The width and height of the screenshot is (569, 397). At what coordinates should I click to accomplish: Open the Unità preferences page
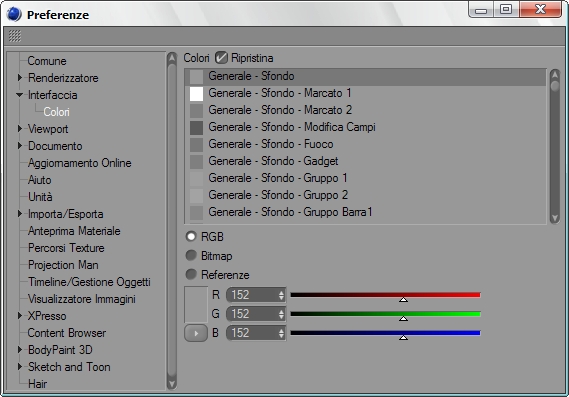pyautogui.click(x=40, y=197)
